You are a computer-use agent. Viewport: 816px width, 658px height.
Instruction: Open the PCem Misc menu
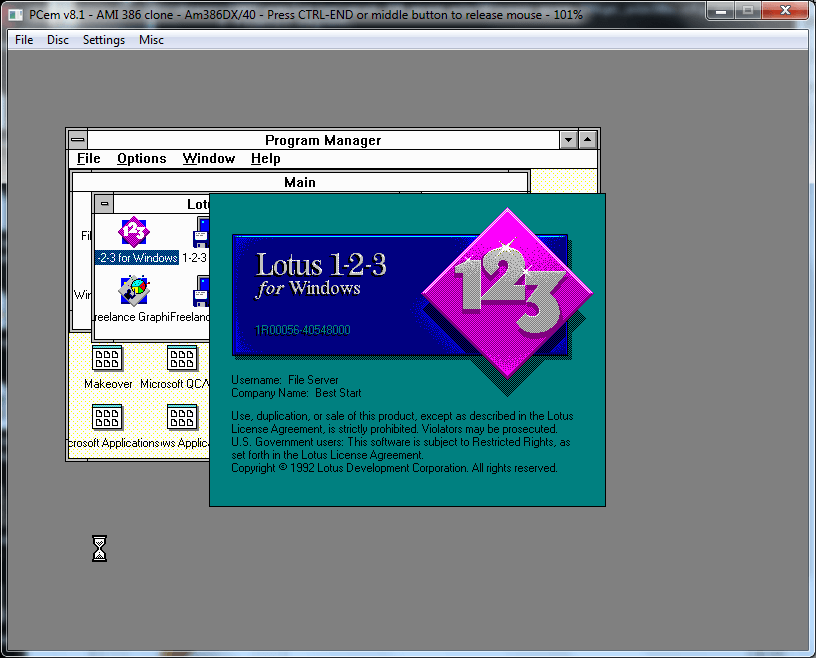coord(151,40)
